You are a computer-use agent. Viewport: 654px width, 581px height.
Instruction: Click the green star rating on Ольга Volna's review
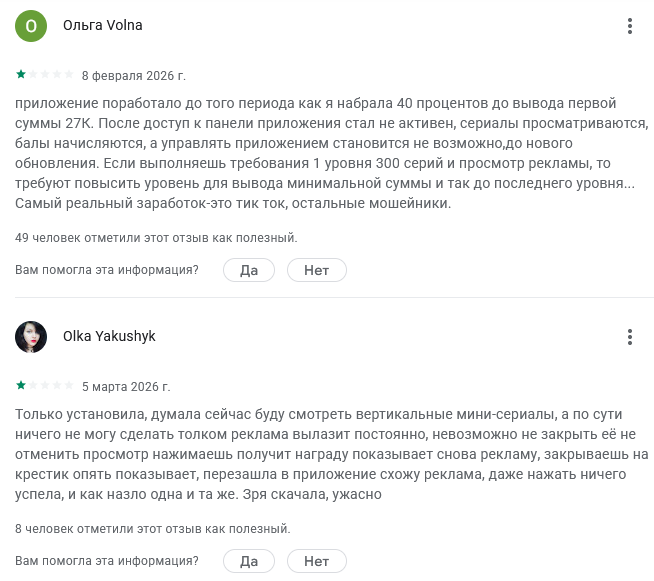[21, 75]
